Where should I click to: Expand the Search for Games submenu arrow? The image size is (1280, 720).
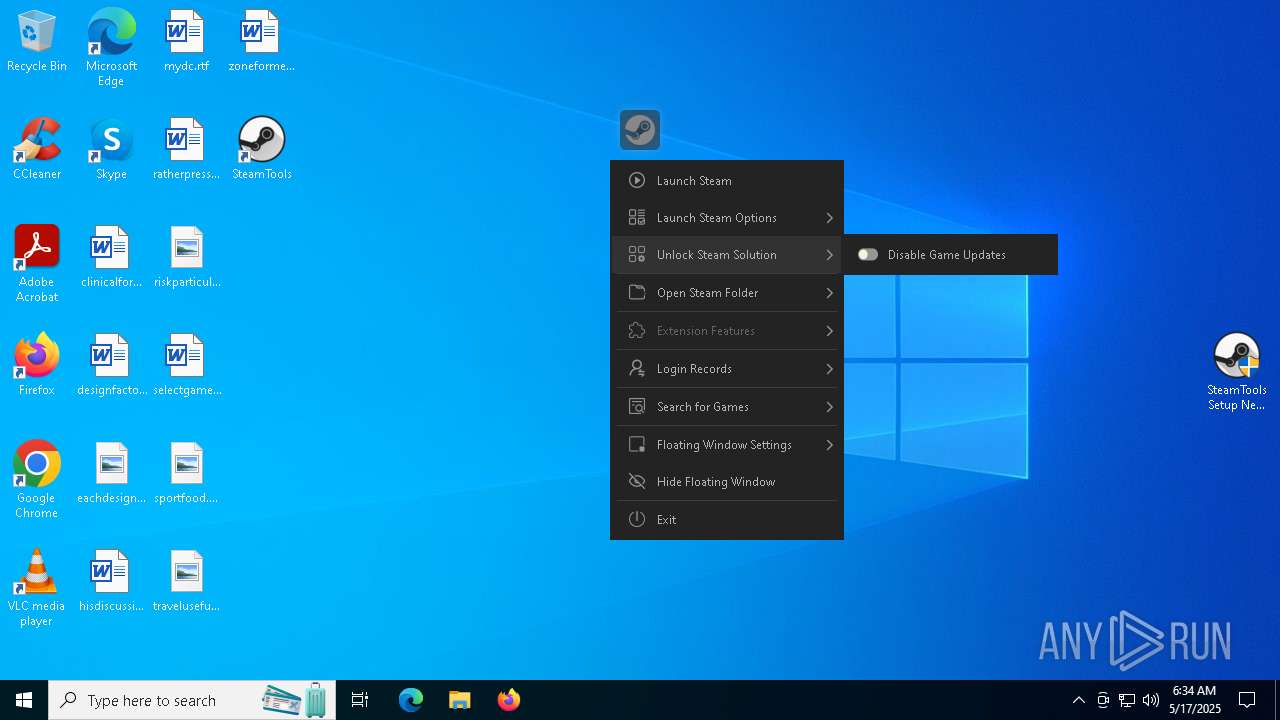tap(829, 406)
